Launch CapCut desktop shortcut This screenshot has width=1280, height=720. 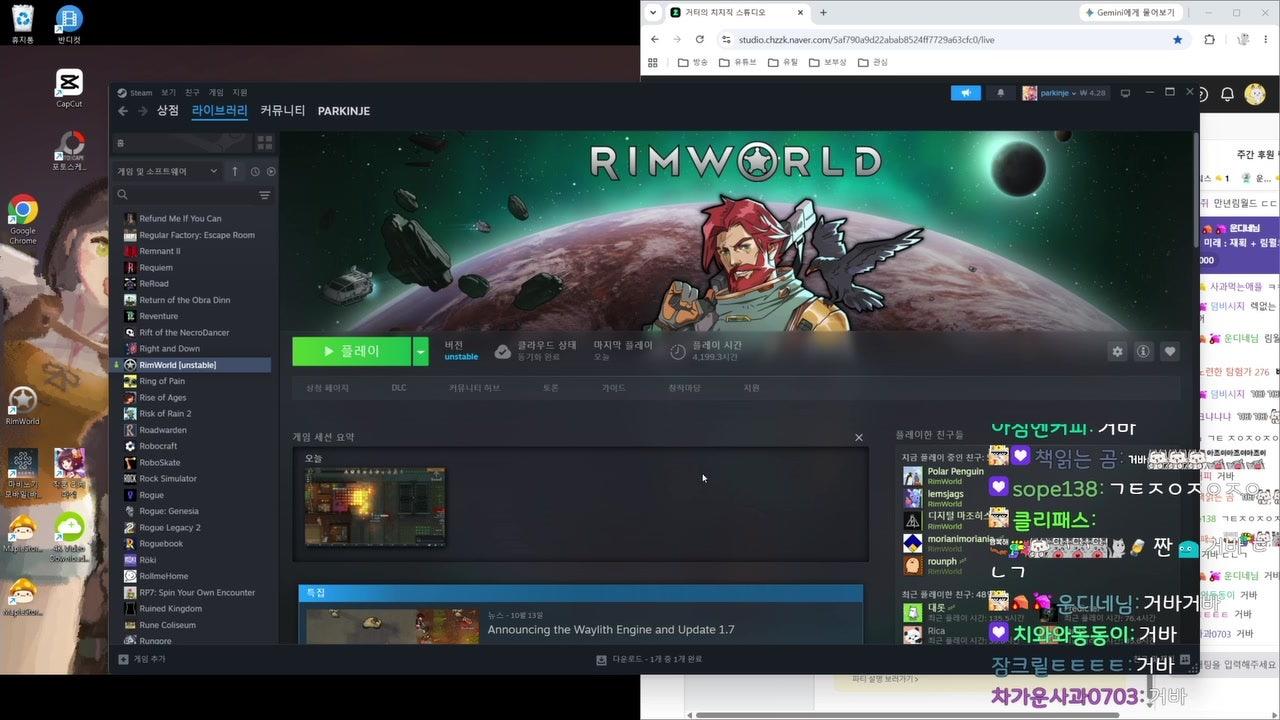[69, 88]
